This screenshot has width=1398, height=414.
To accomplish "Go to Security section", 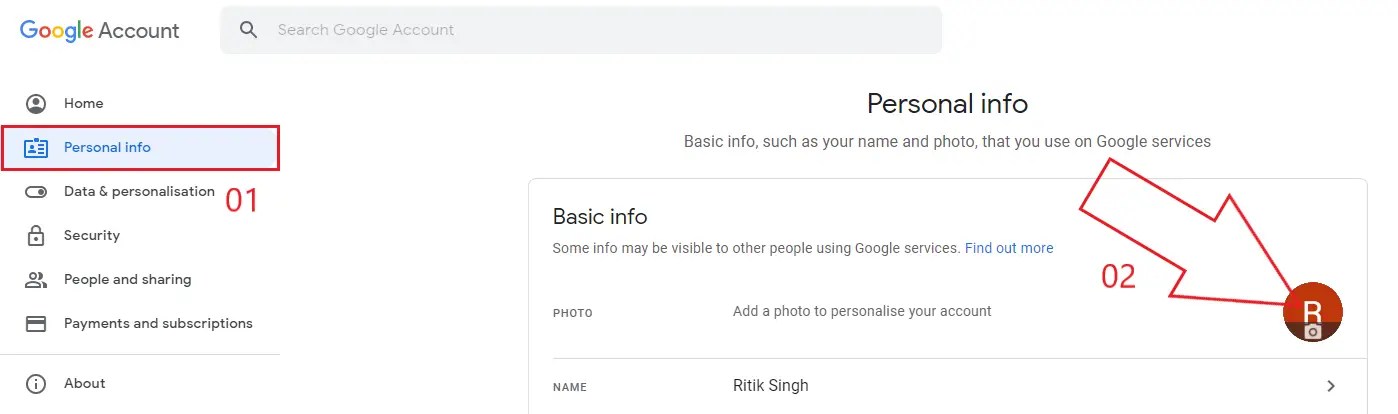I will coord(92,236).
